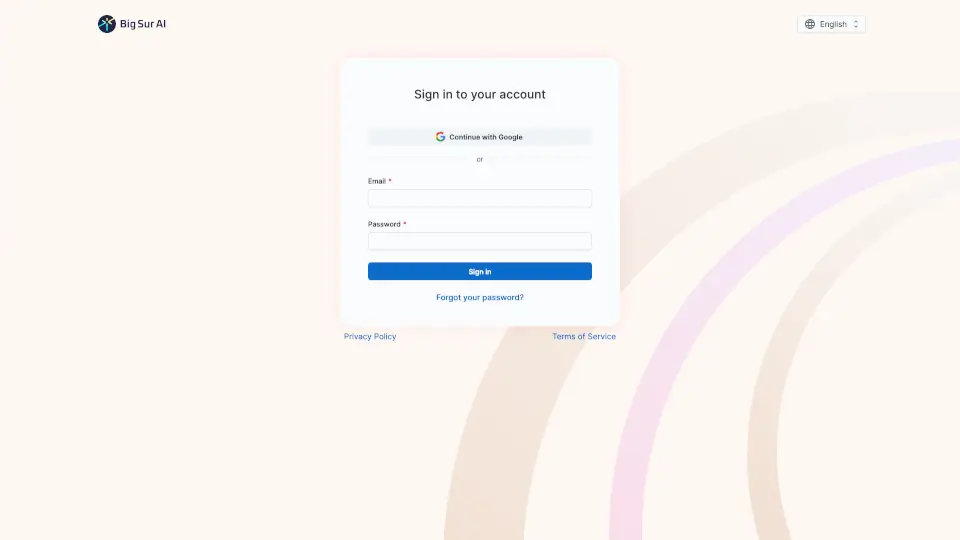Focus the Password input field
960x540 pixels.
click(479, 241)
